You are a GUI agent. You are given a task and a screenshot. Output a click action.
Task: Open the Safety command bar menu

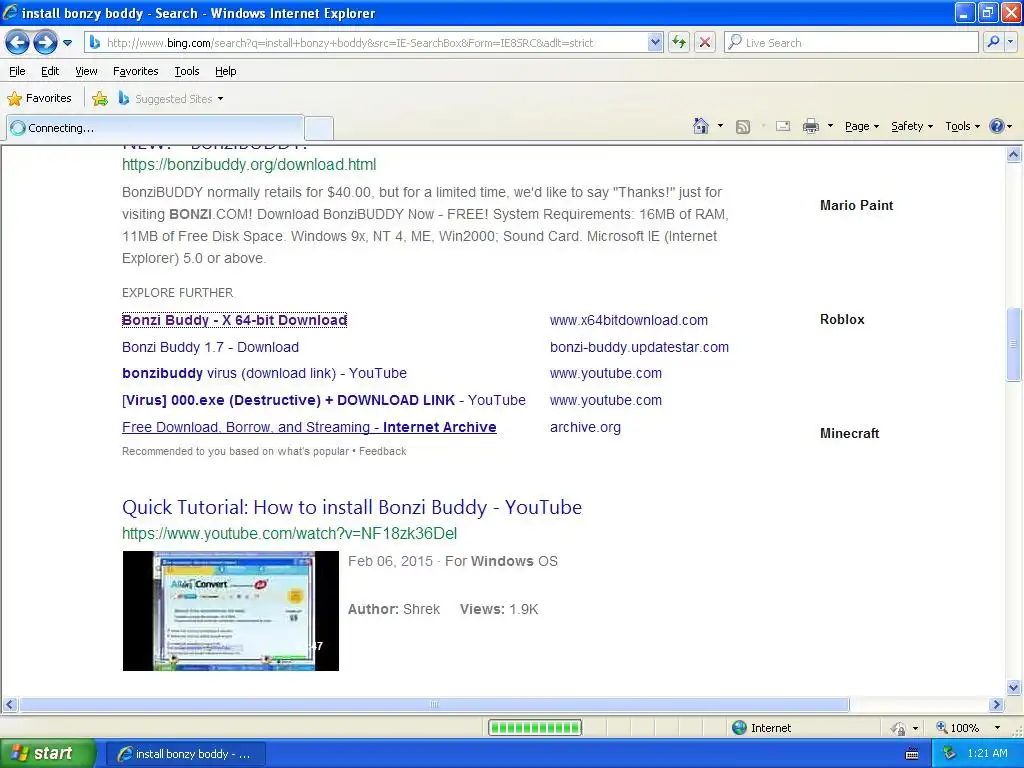click(912, 127)
